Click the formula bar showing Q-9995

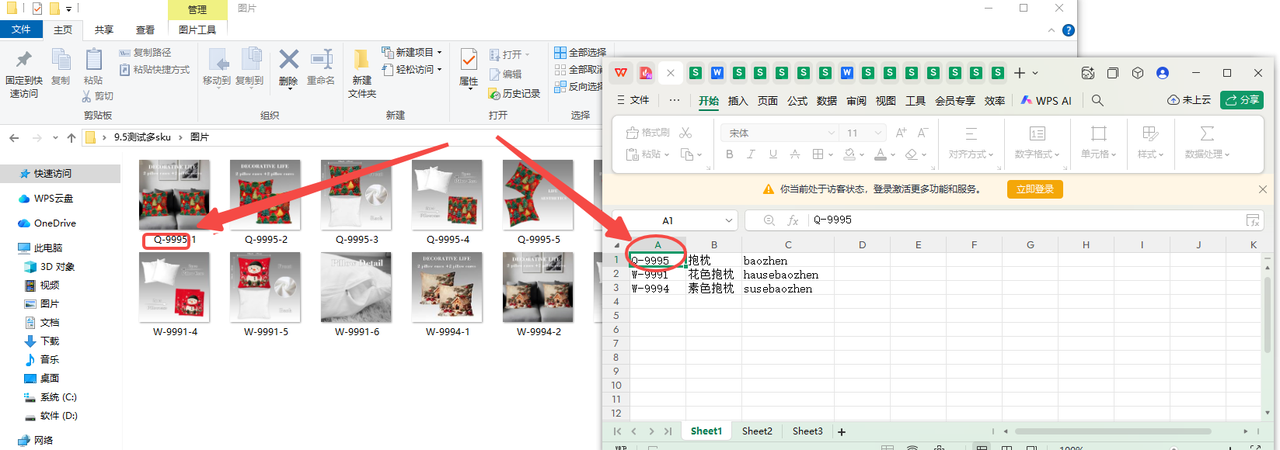[1025, 220]
